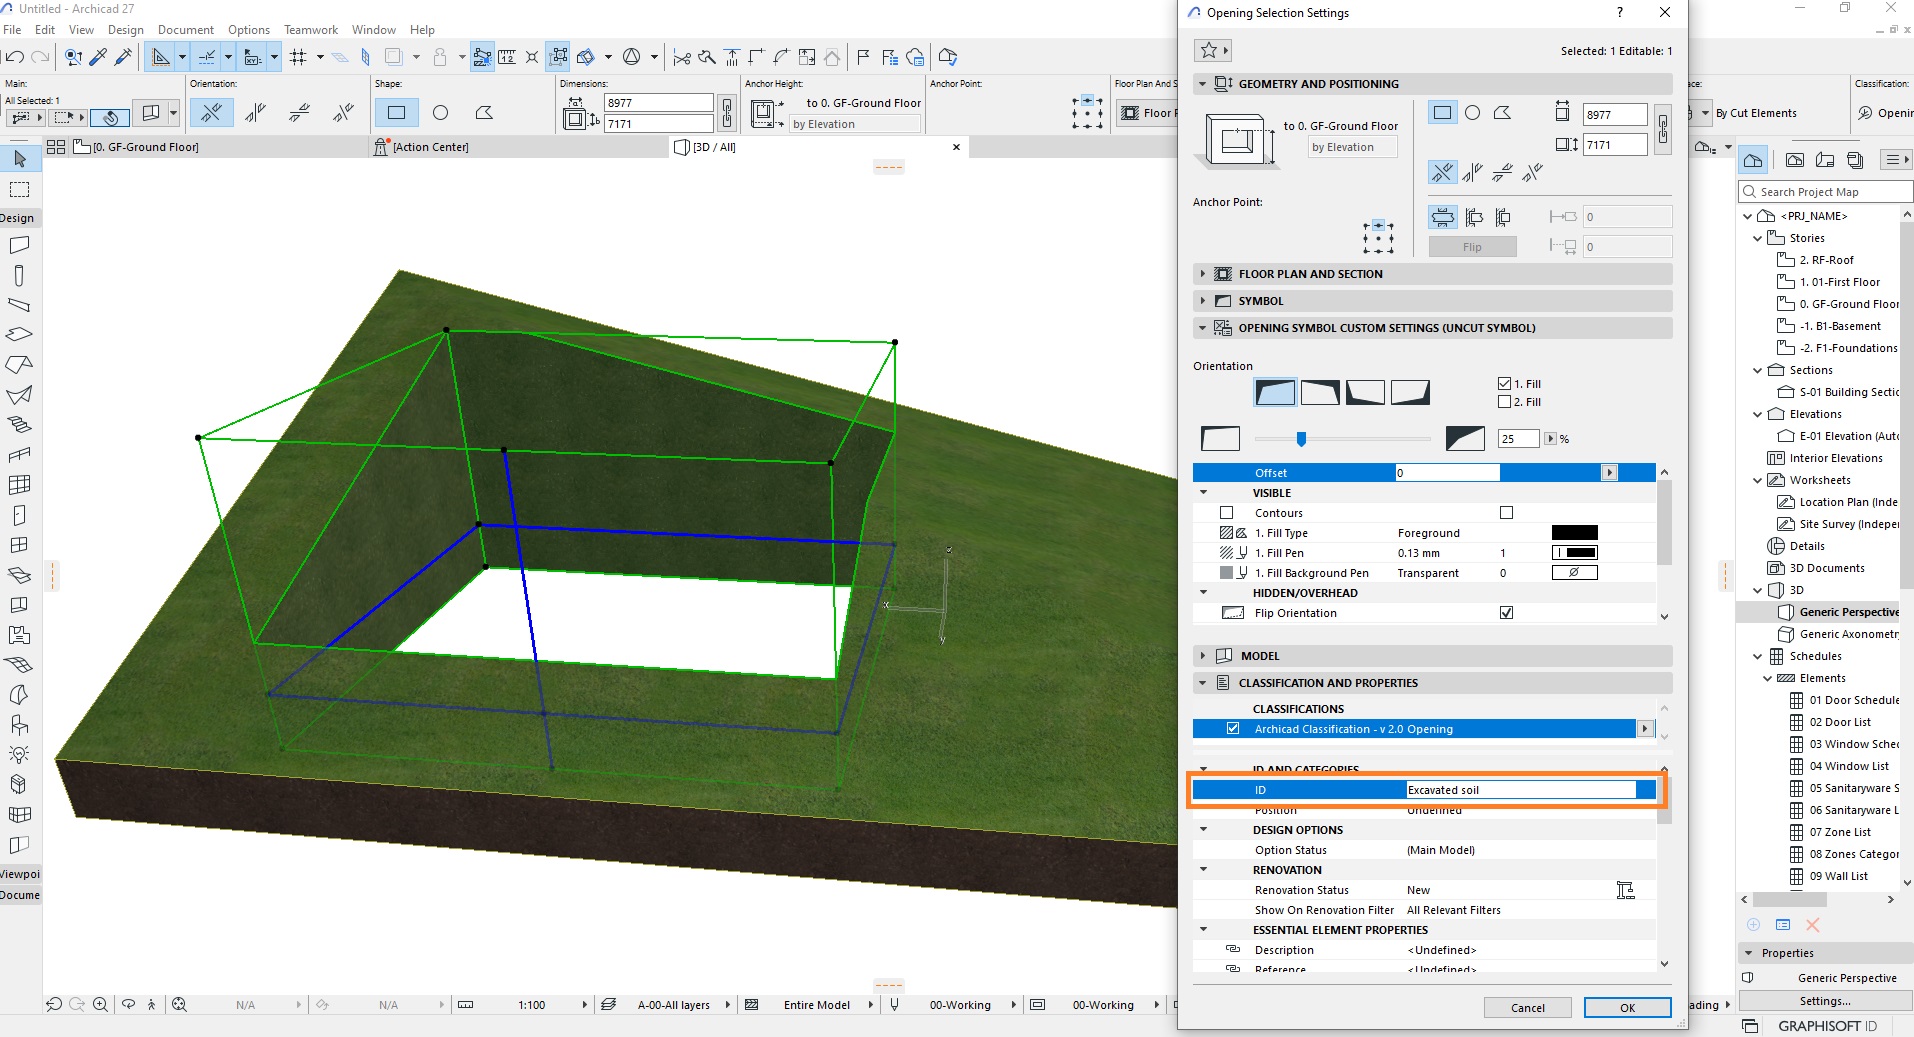Switch to the 0. GF-Ground Floor tab
Image resolution: width=1914 pixels, height=1037 pixels.
[146, 147]
